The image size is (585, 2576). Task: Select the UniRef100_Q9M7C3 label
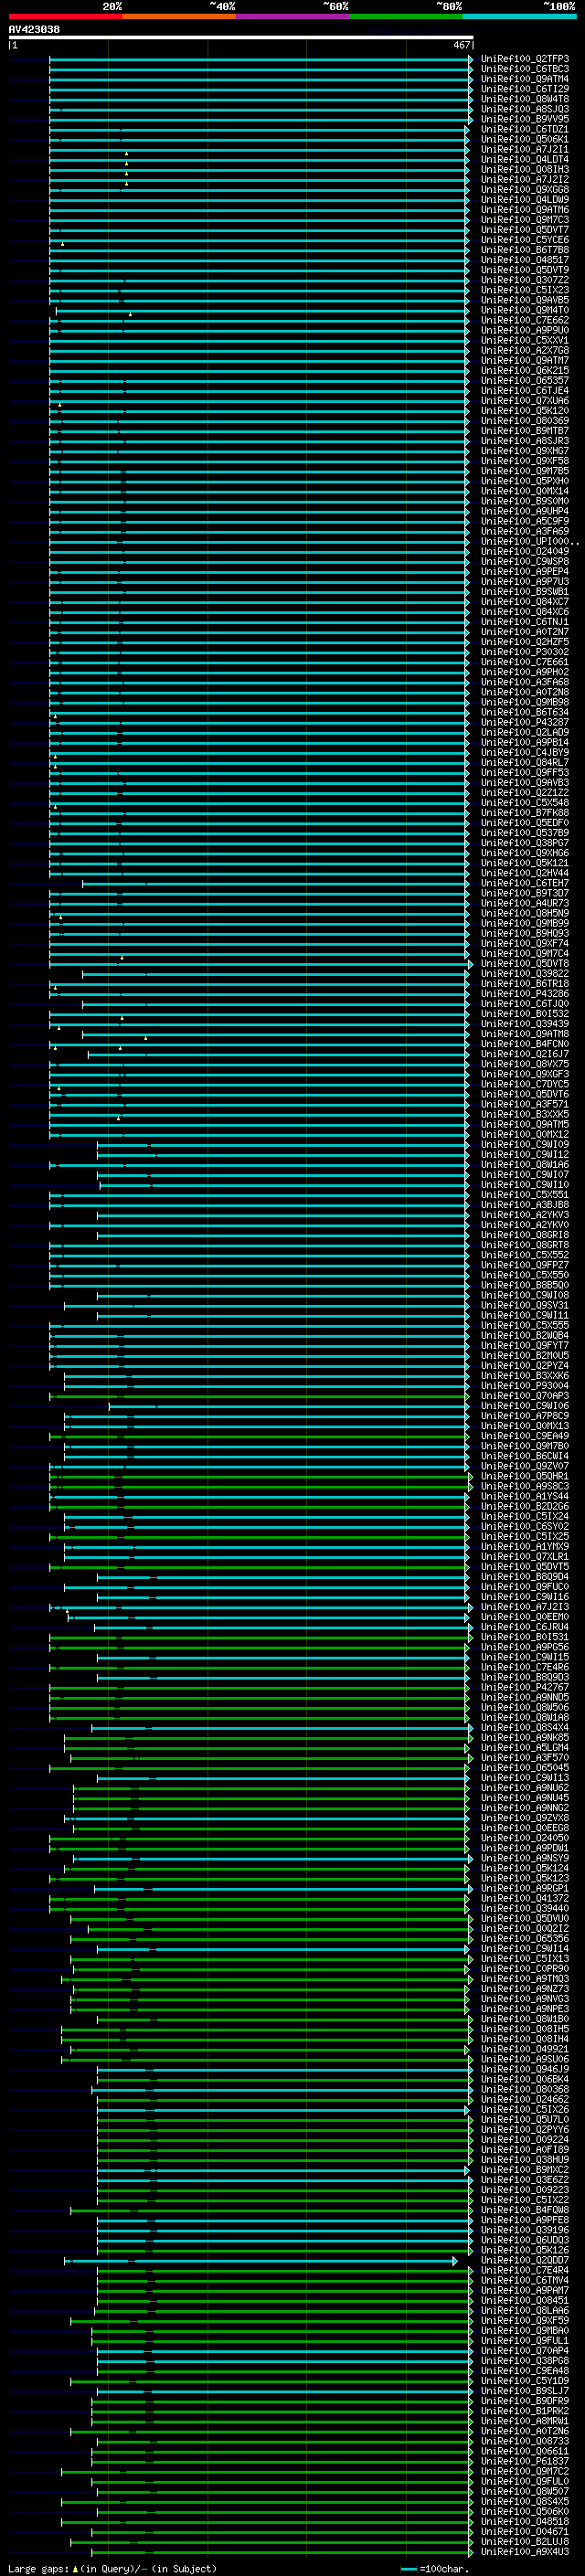(525, 220)
